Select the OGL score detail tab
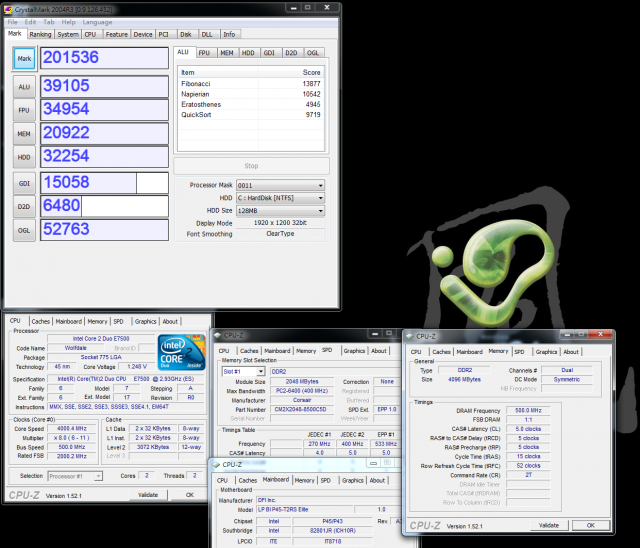The height and width of the screenshot is (548, 640). tap(313, 53)
